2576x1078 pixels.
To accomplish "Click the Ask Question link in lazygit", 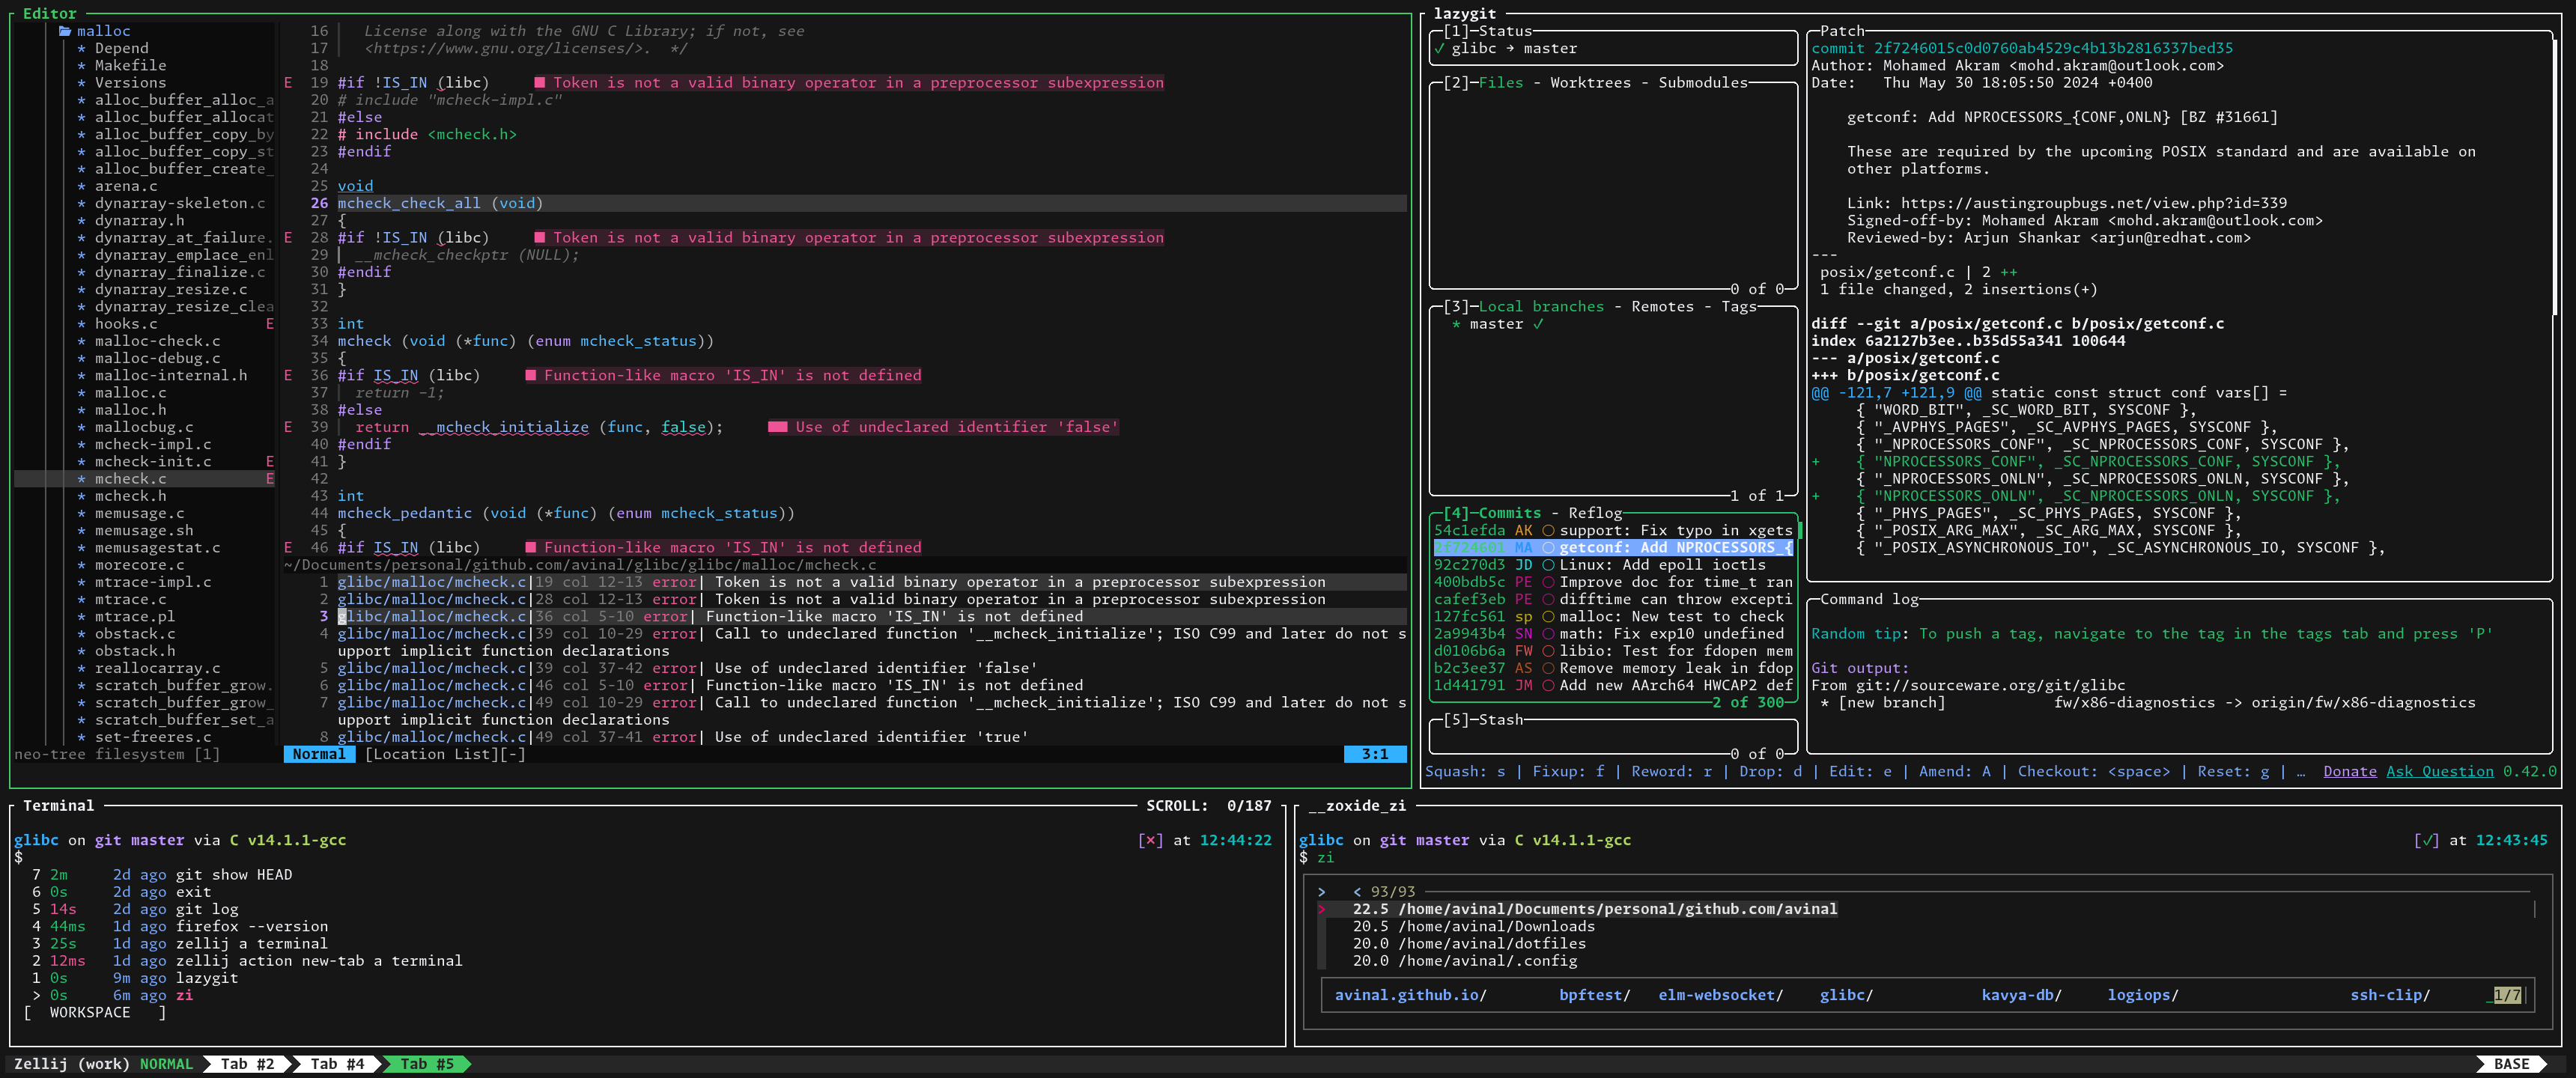I will coord(2440,772).
